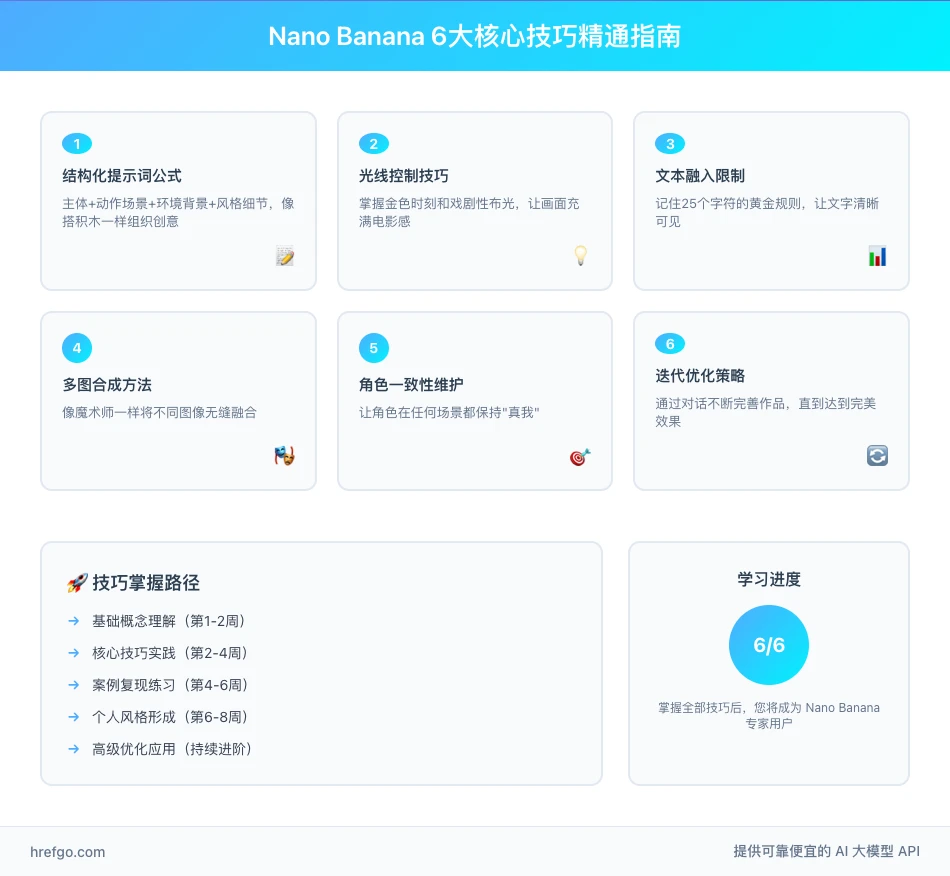Viewport: 950px width, 876px height.
Task: Click the 6/6 progress circle
Action: click(769, 645)
